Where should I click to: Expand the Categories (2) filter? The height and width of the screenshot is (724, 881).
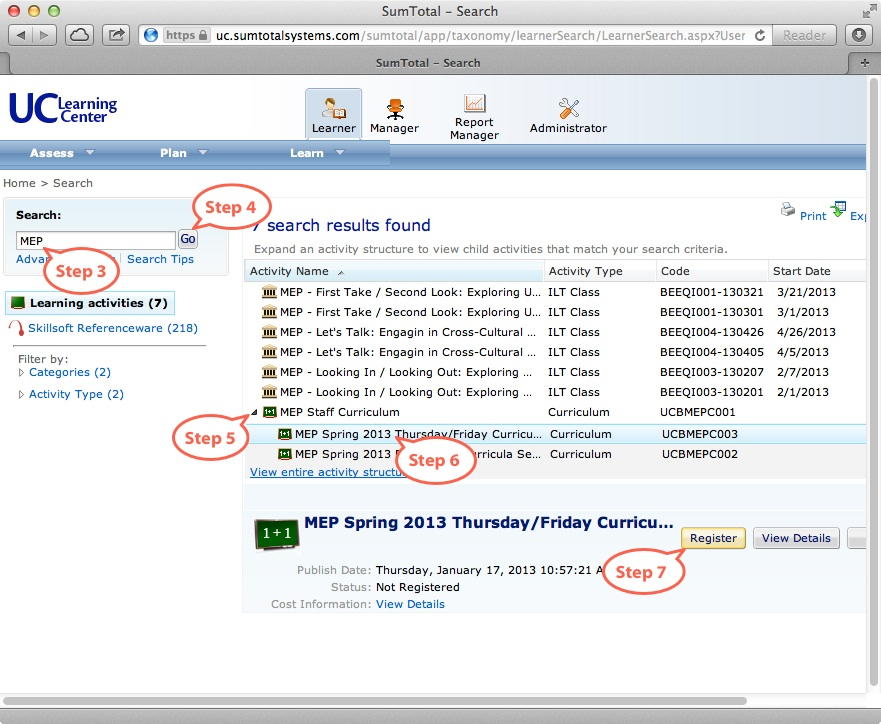tap(22, 373)
